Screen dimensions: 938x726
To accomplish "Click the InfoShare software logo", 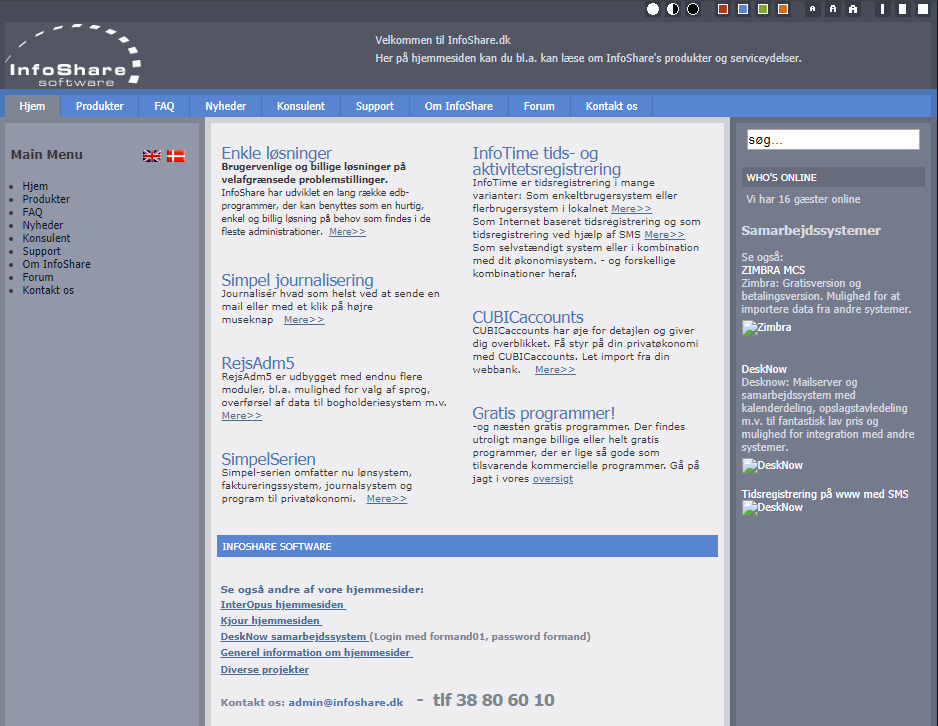I will pyautogui.click(x=74, y=56).
